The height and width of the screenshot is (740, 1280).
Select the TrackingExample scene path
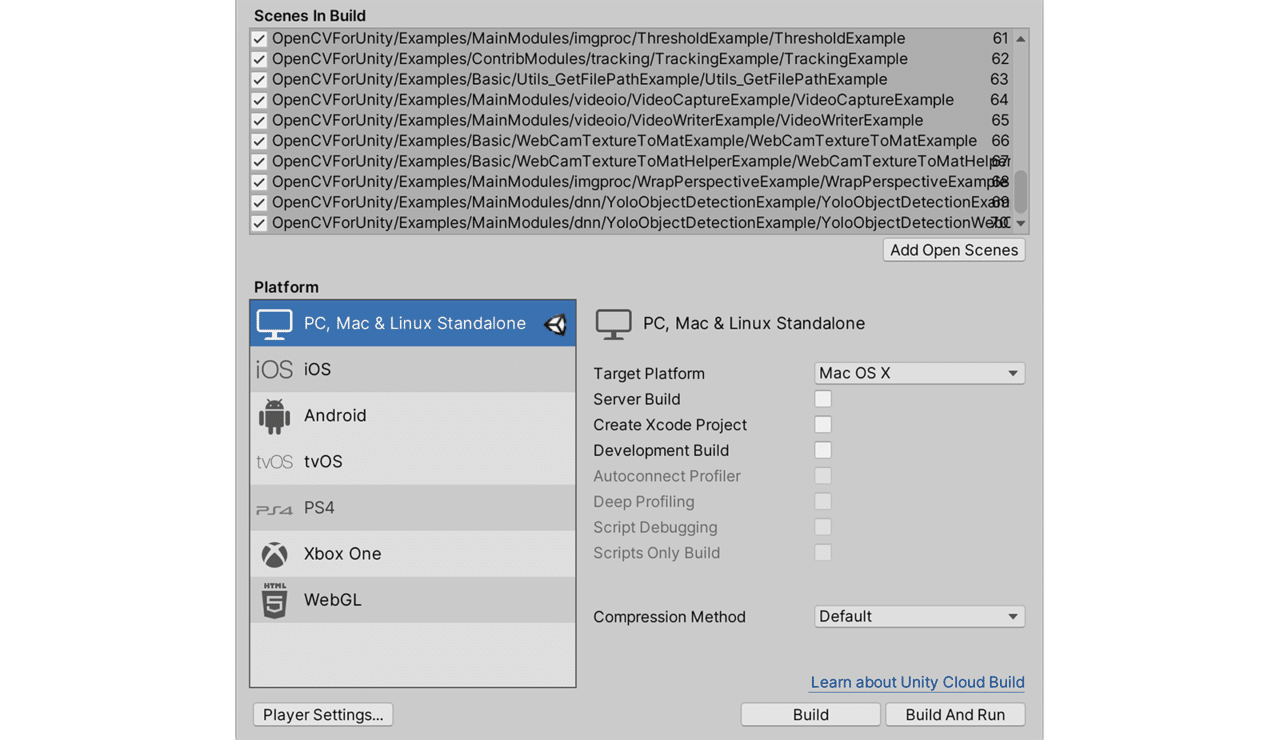click(590, 59)
